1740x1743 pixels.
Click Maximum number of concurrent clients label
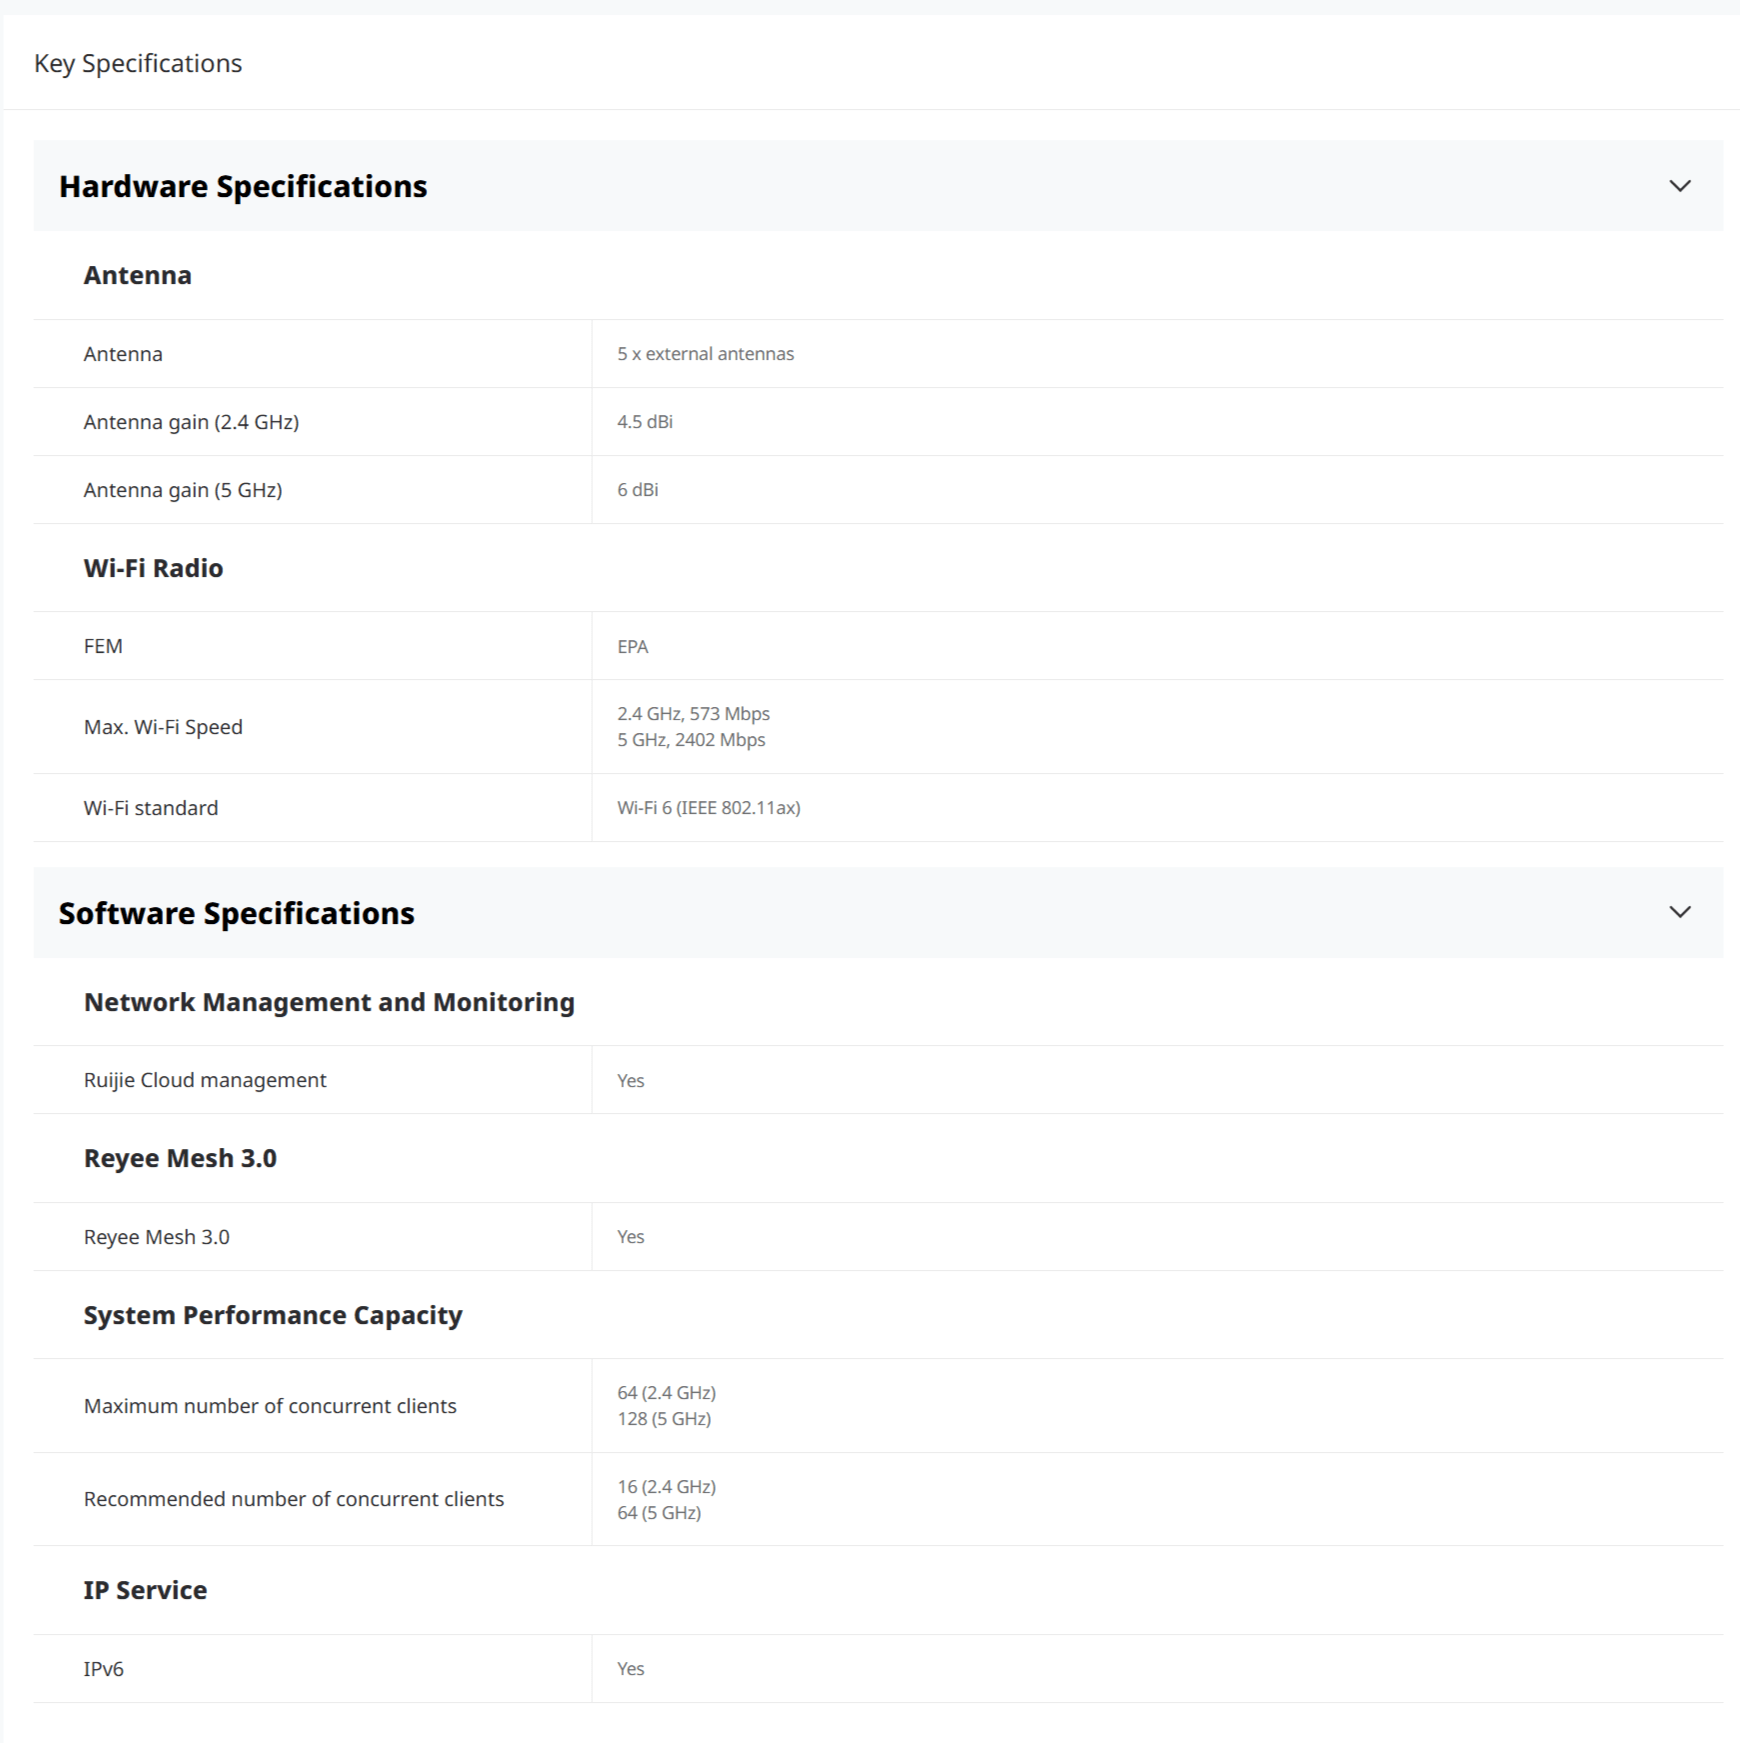(x=270, y=1406)
